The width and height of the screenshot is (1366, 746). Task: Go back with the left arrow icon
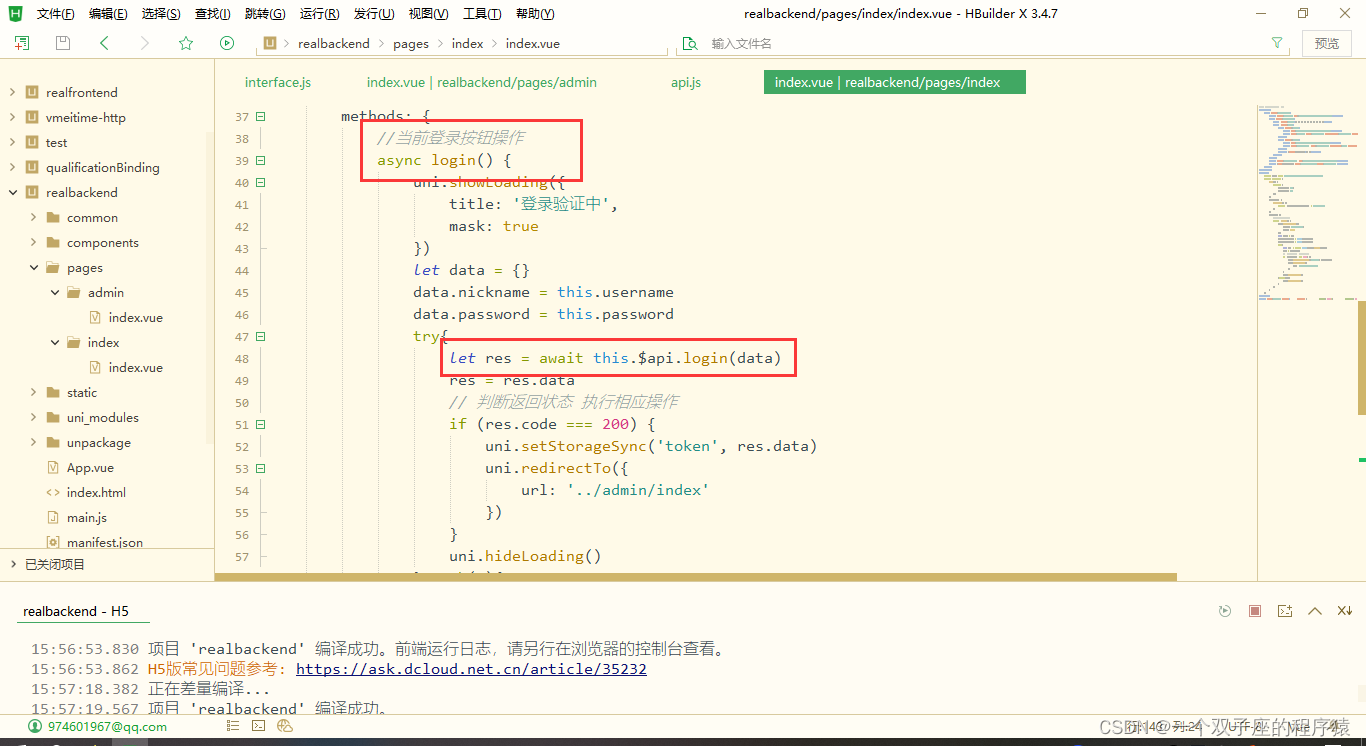coord(104,43)
